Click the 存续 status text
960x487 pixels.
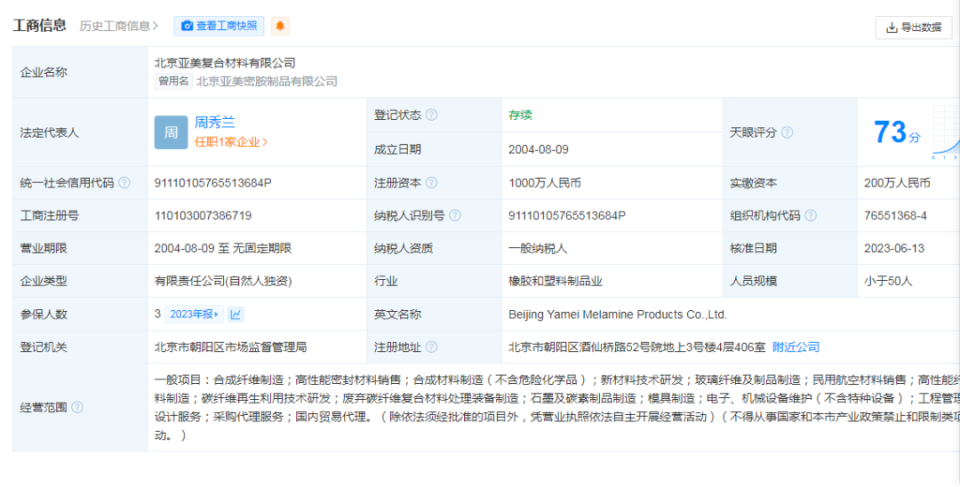[x=520, y=115]
